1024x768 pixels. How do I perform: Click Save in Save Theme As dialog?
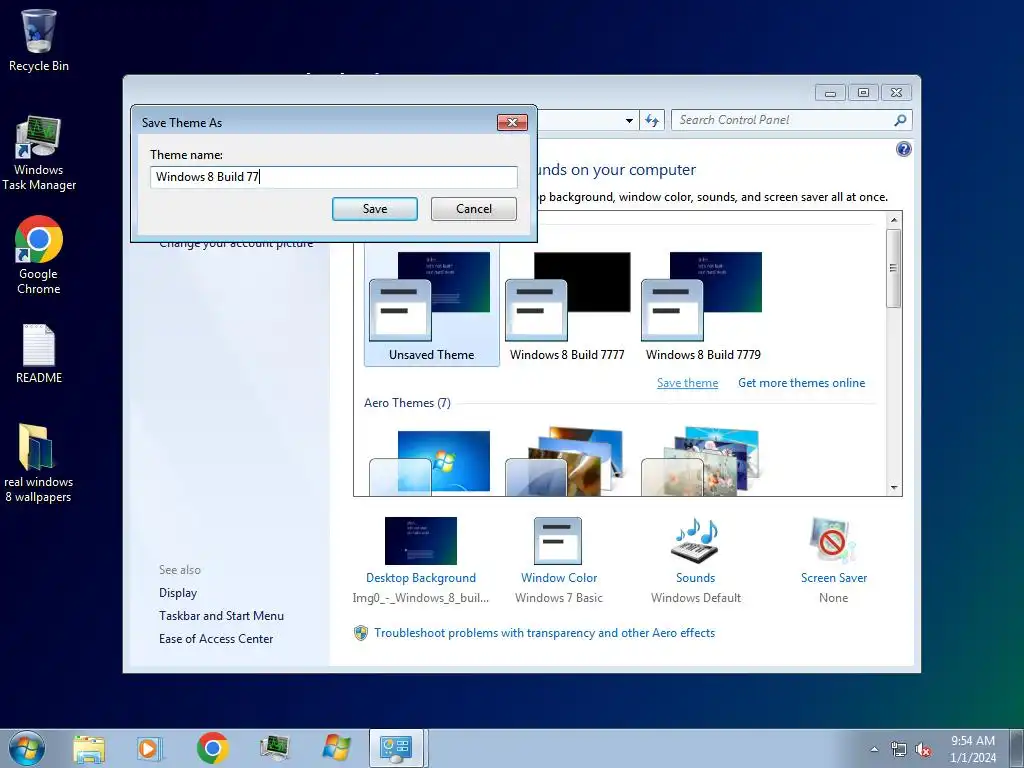(x=375, y=209)
